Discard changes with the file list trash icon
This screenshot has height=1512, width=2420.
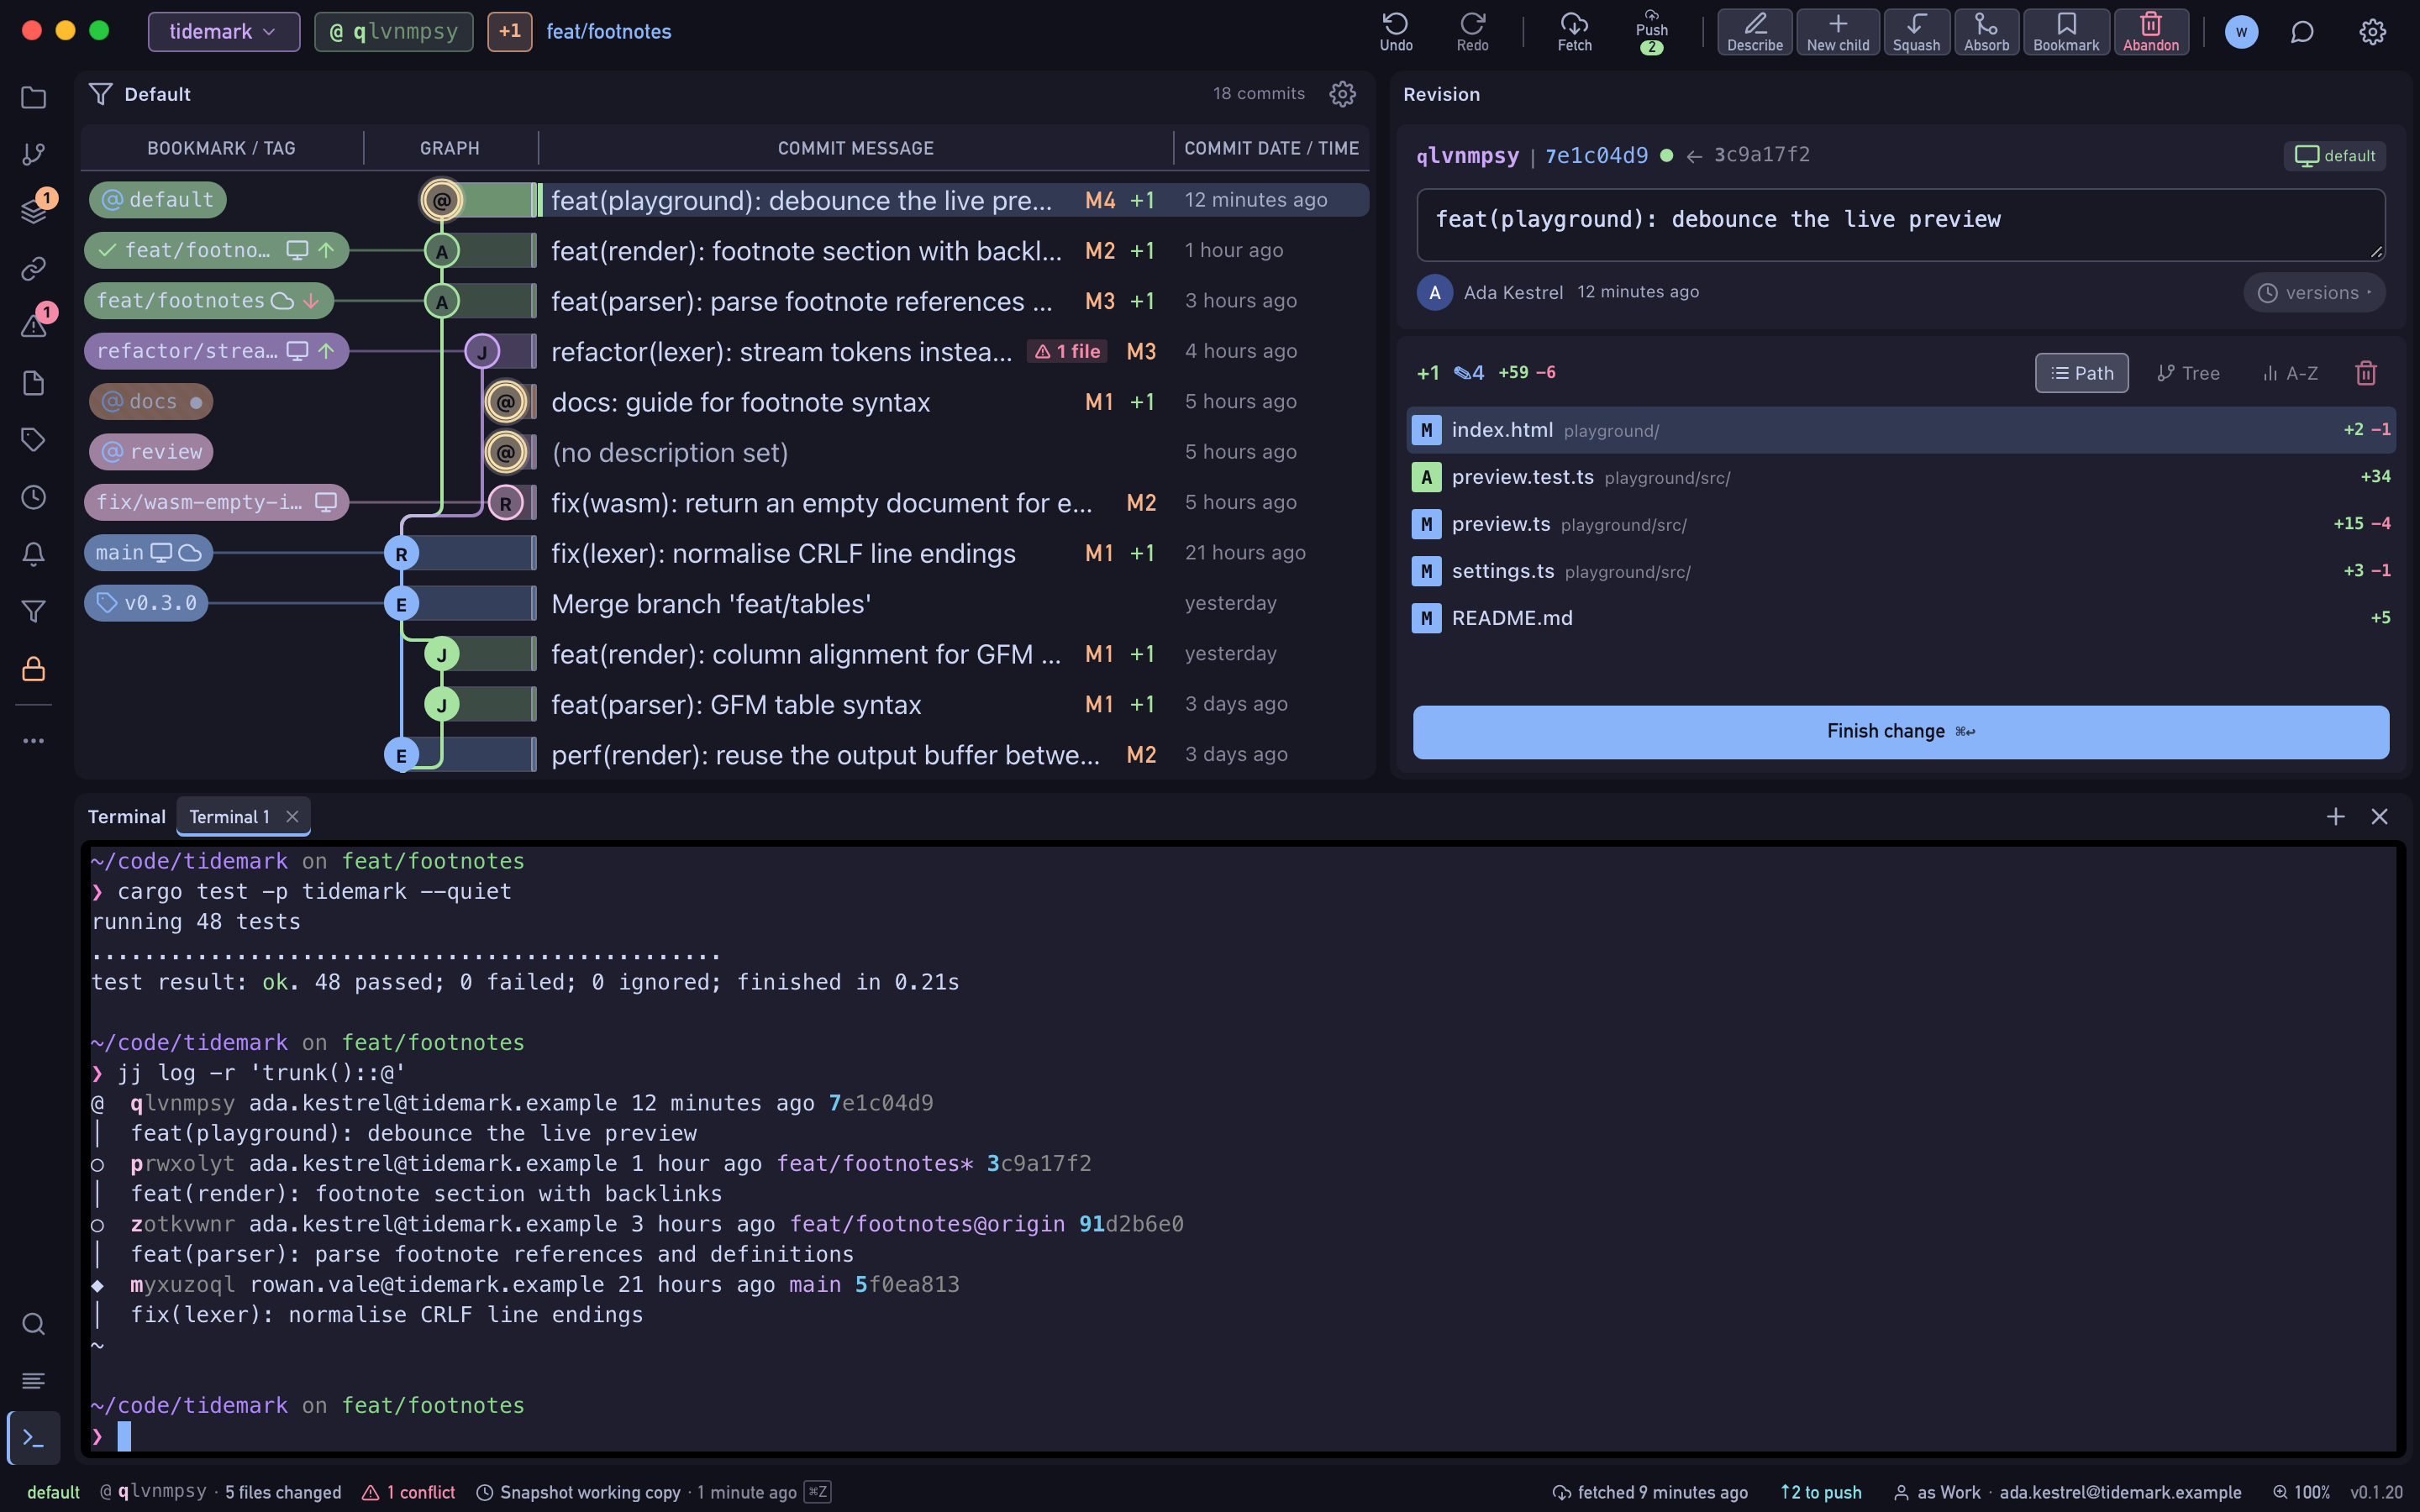coord(2365,373)
